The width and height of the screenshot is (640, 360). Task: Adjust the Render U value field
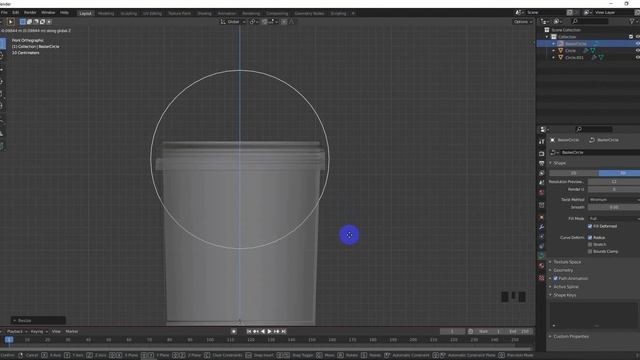point(614,189)
